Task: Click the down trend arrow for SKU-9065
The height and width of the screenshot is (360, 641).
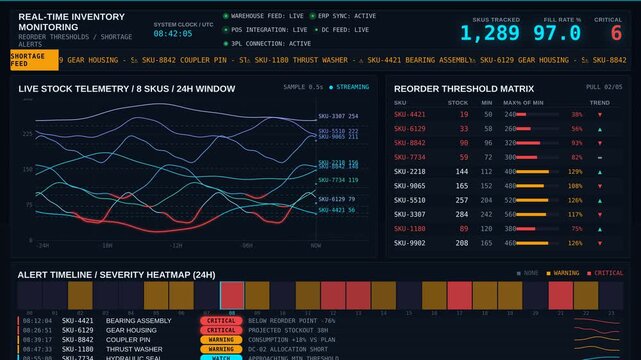Action: click(600, 186)
